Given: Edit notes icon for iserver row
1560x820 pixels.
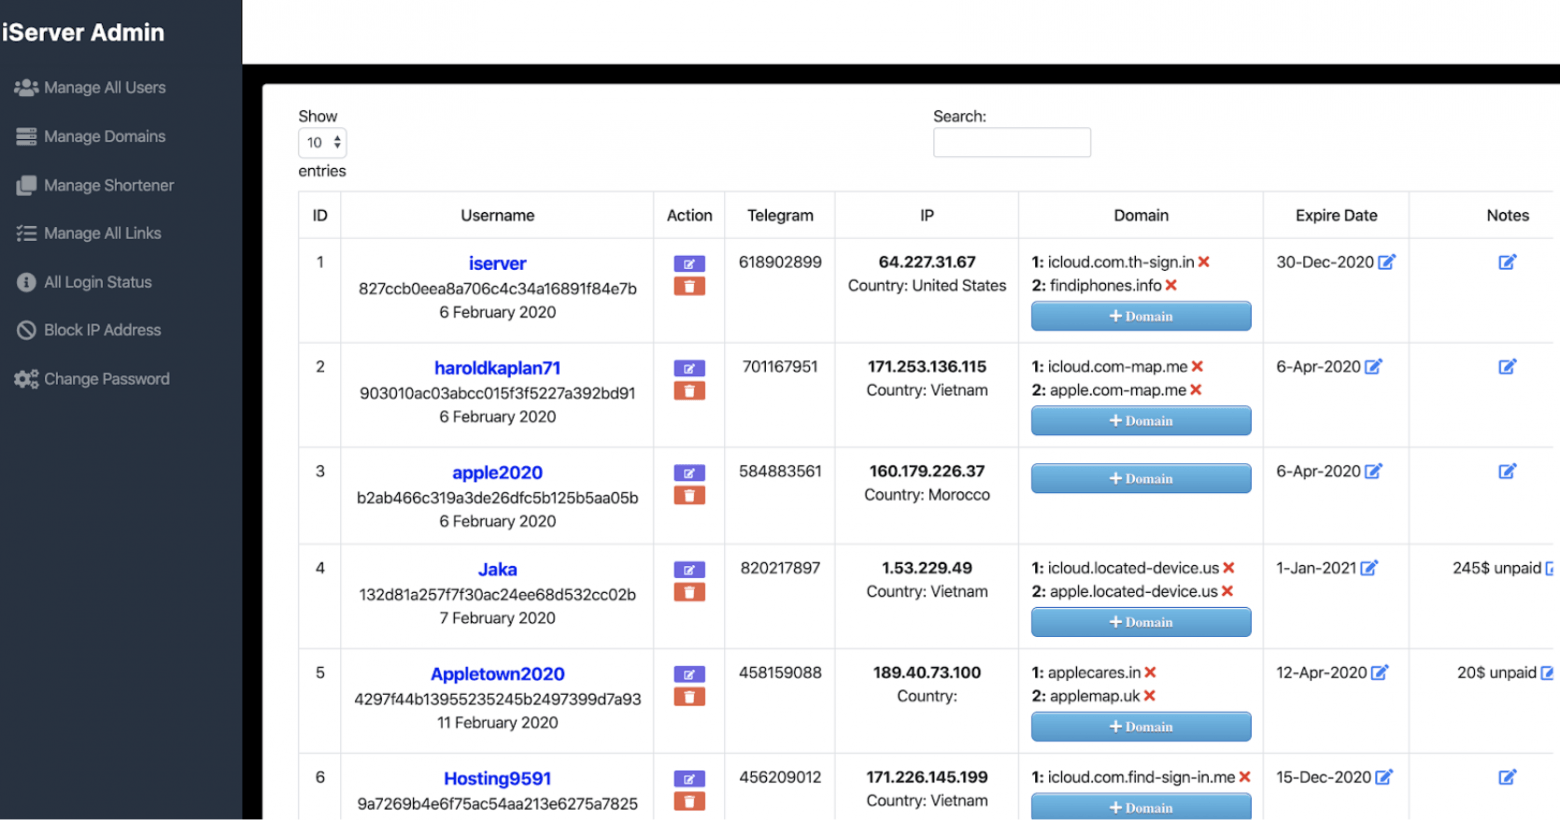Looking at the screenshot, I should (1507, 262).
